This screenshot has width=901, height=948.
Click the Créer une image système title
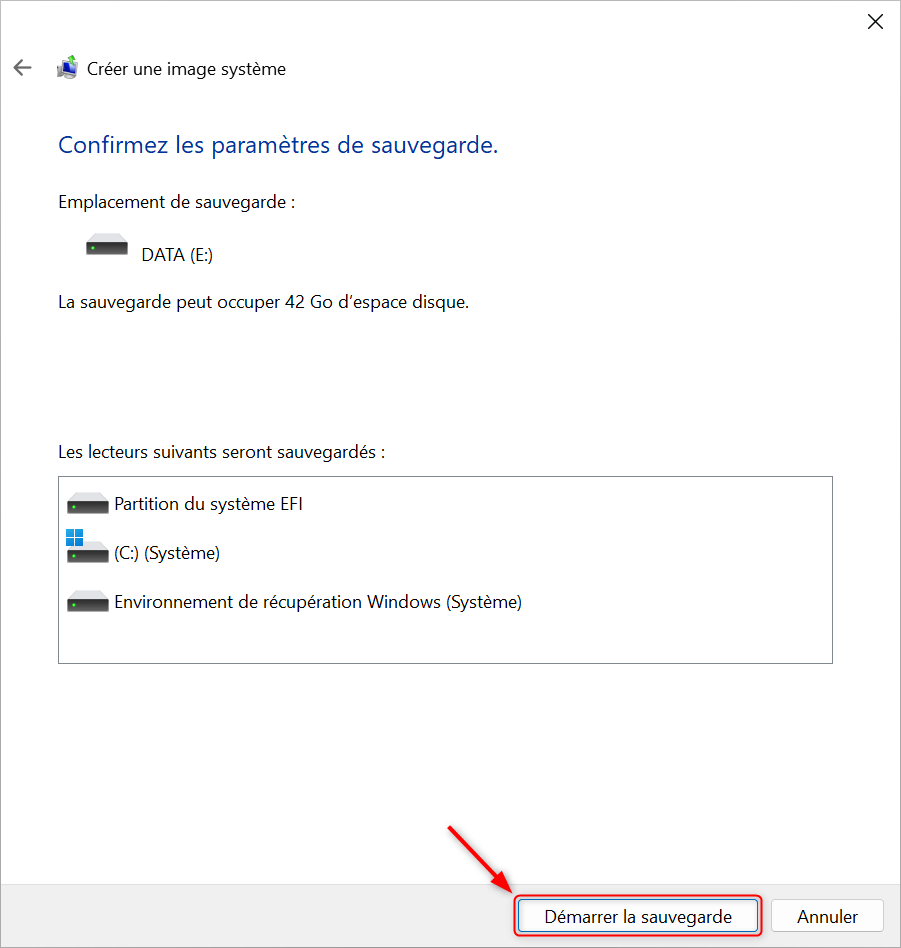click(186, 69)
